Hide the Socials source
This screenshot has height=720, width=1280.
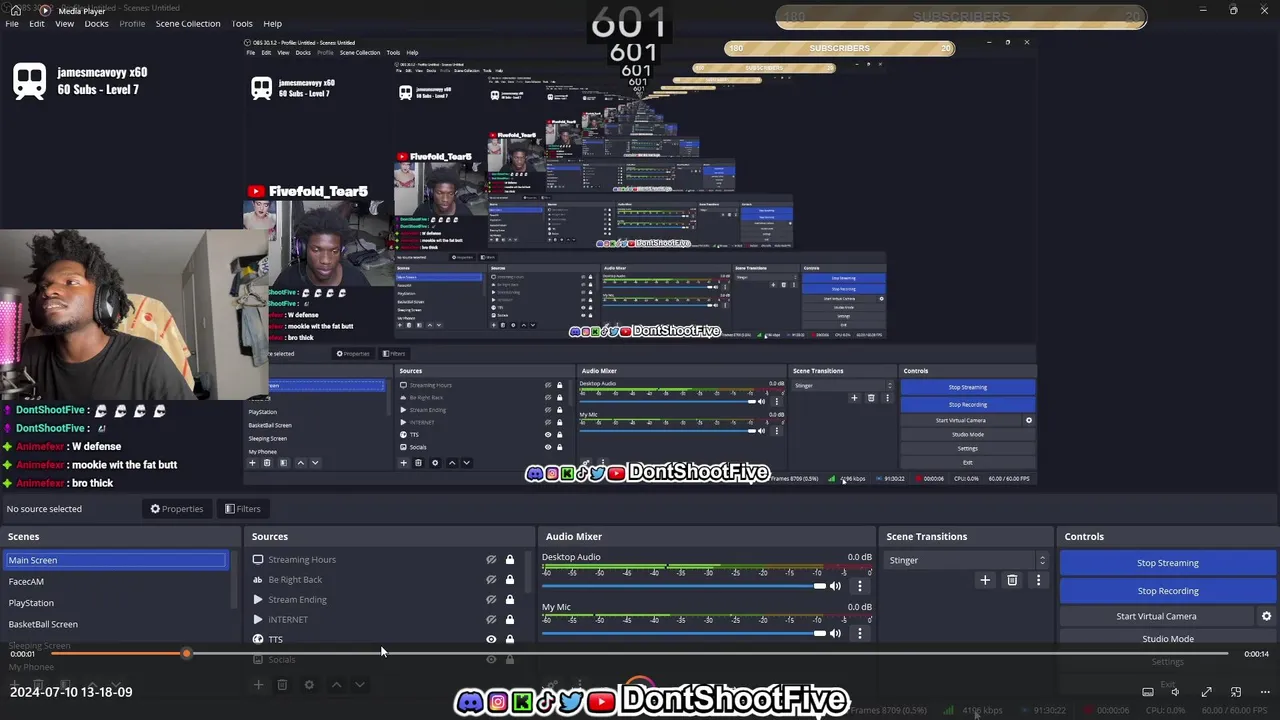click(491, 659)
